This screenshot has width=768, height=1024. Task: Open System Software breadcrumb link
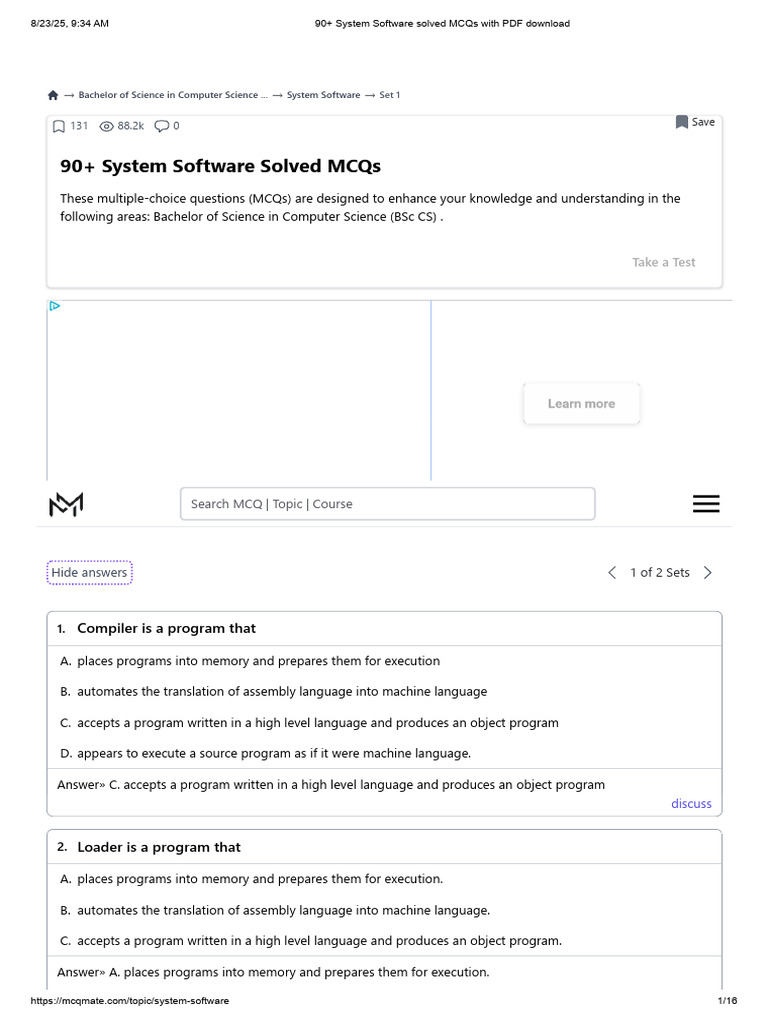pyautogui.click(x=323, y=95)
